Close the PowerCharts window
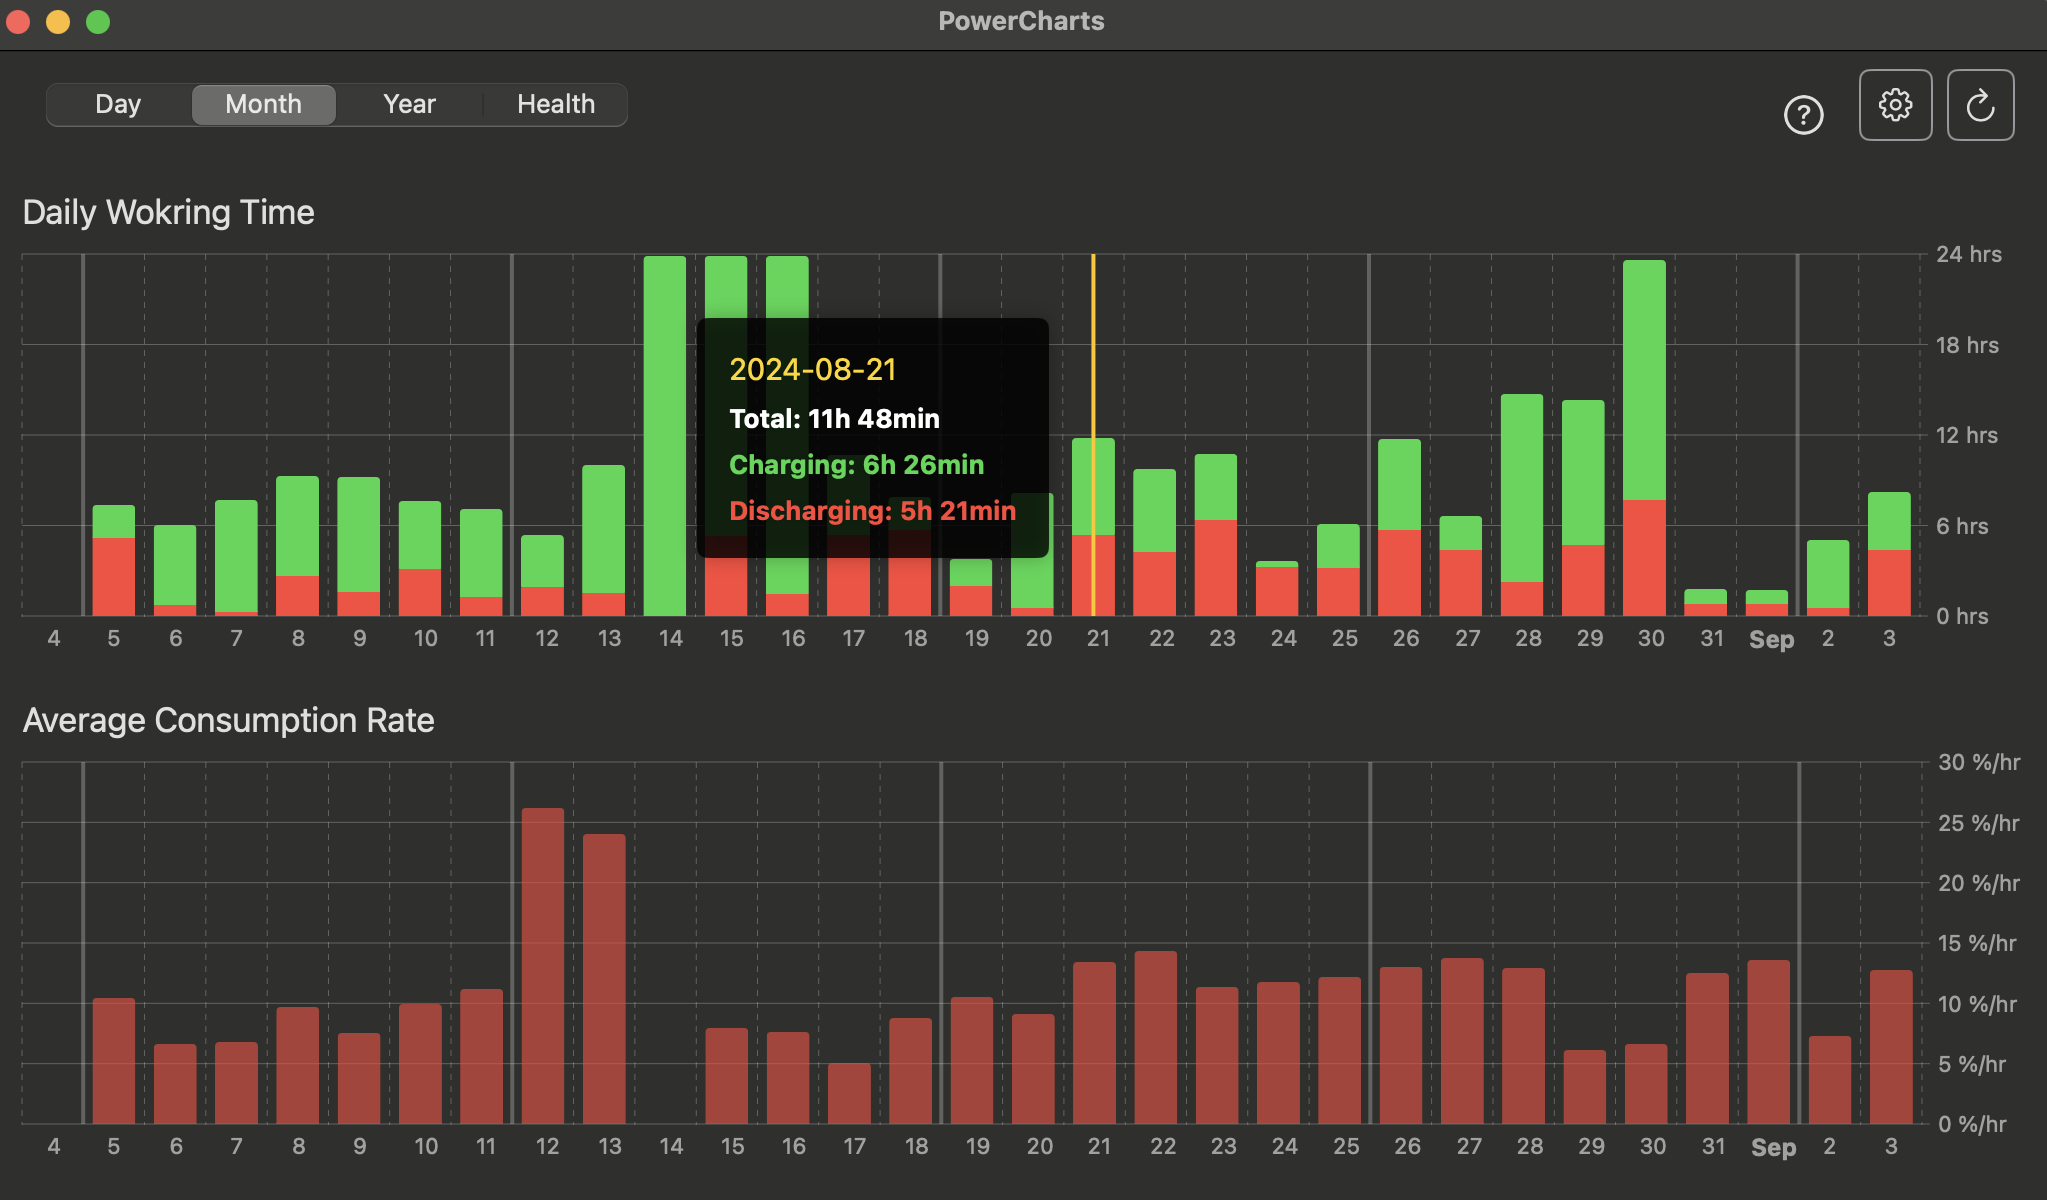The height and width of the screenshot is (1200, 2047). [x=18, y=22]
